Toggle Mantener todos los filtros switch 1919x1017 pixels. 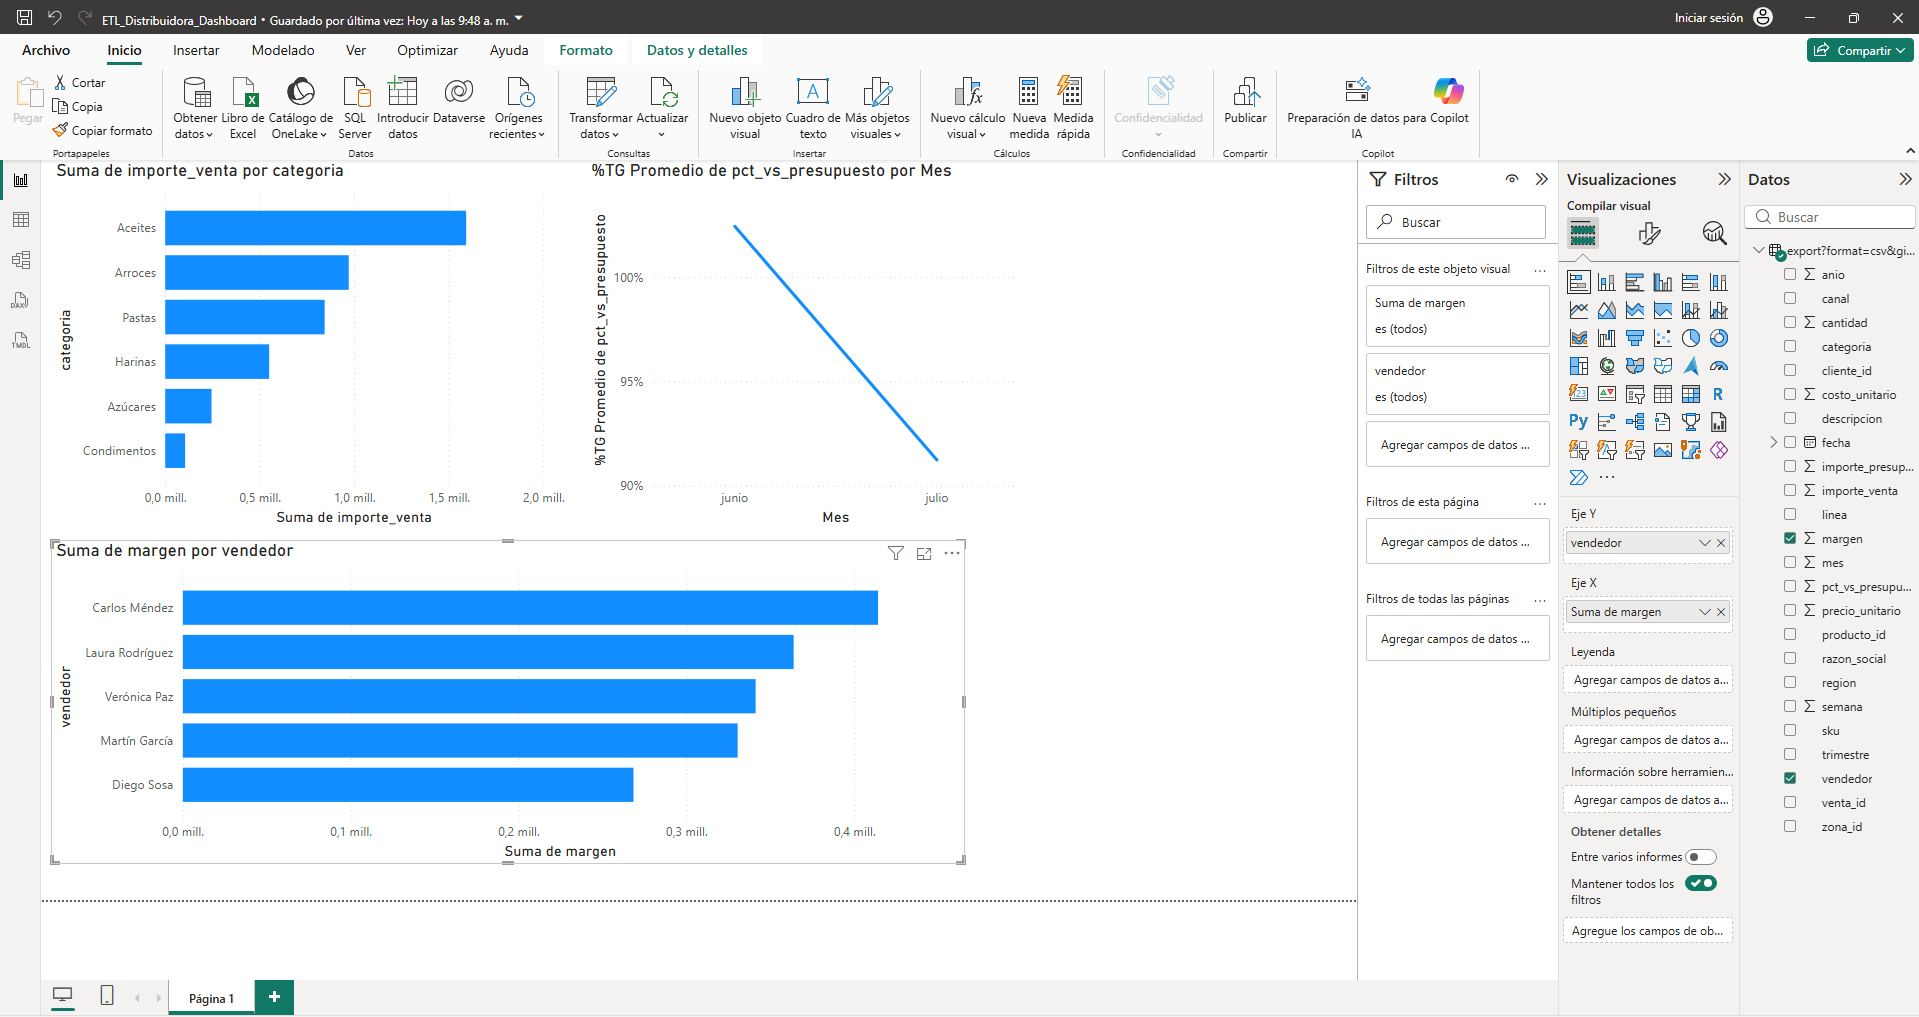pos(1701,883)
